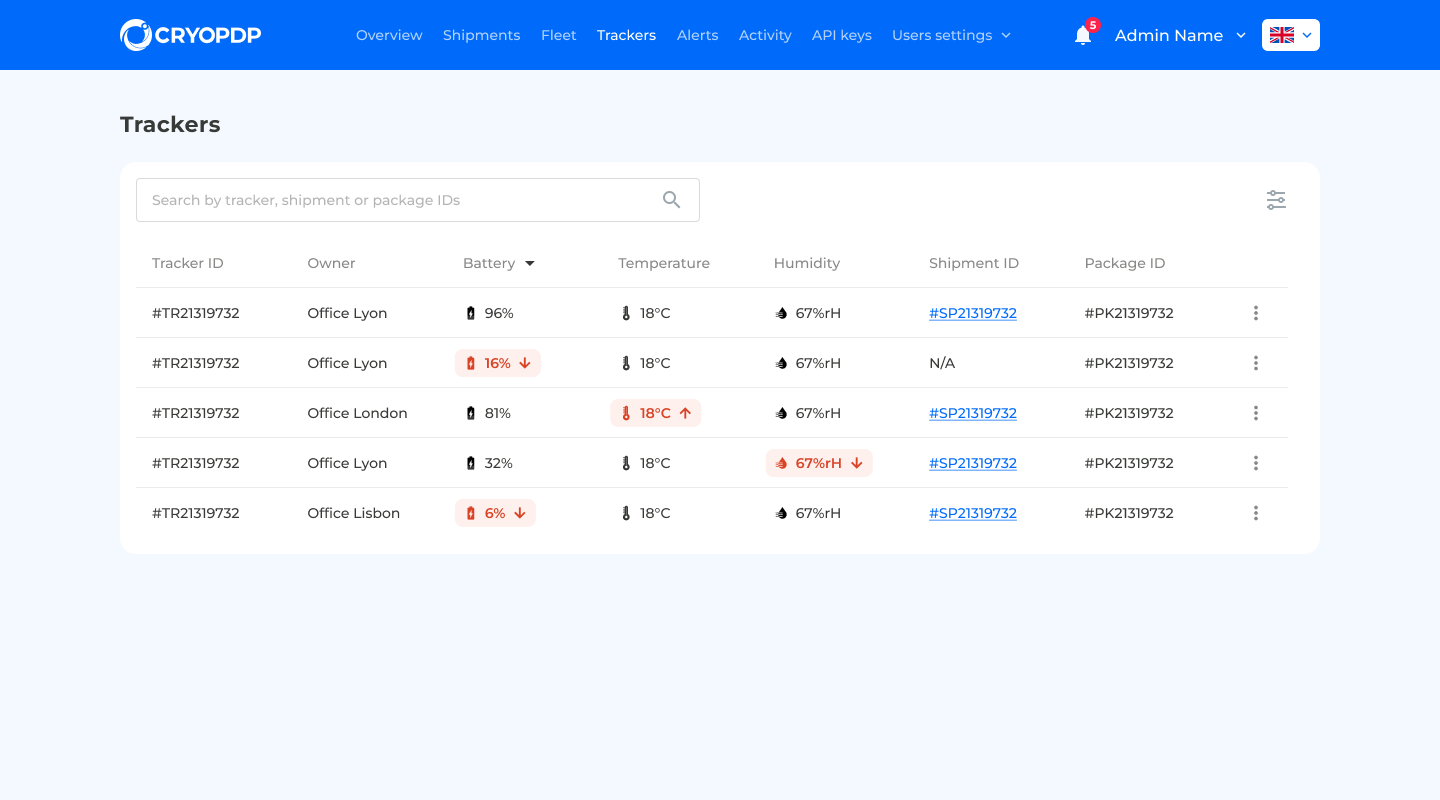
Task: Click the Office London owner cell
Action: (x=358, y=413)
